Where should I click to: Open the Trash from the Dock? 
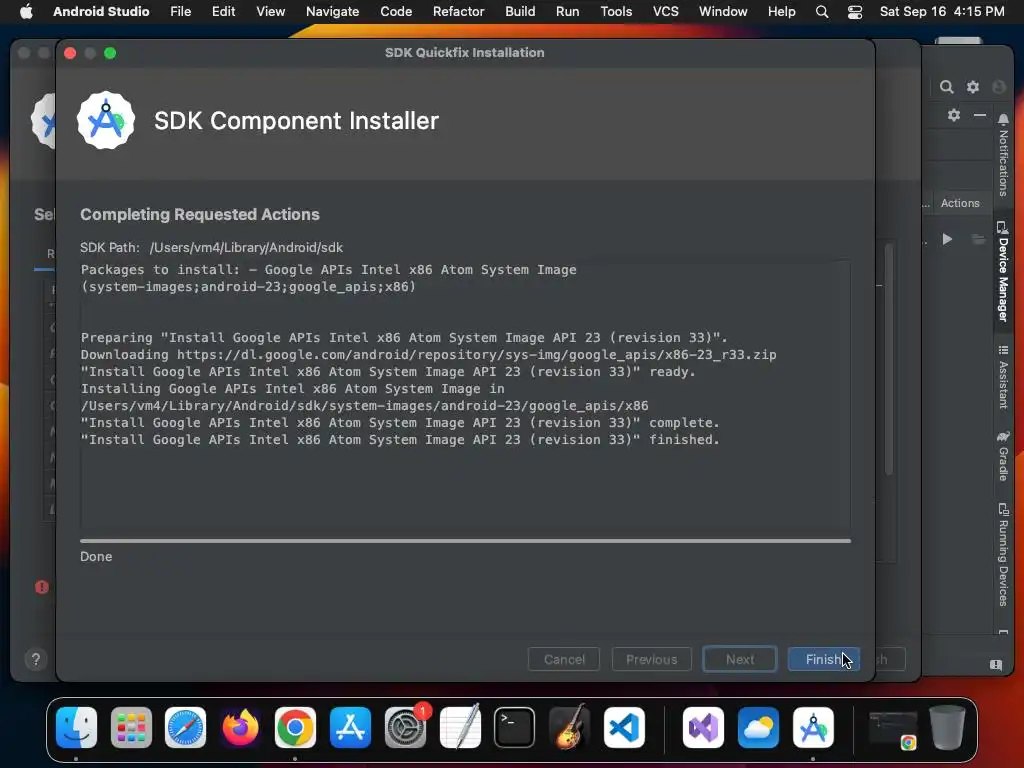pos(948,728)
